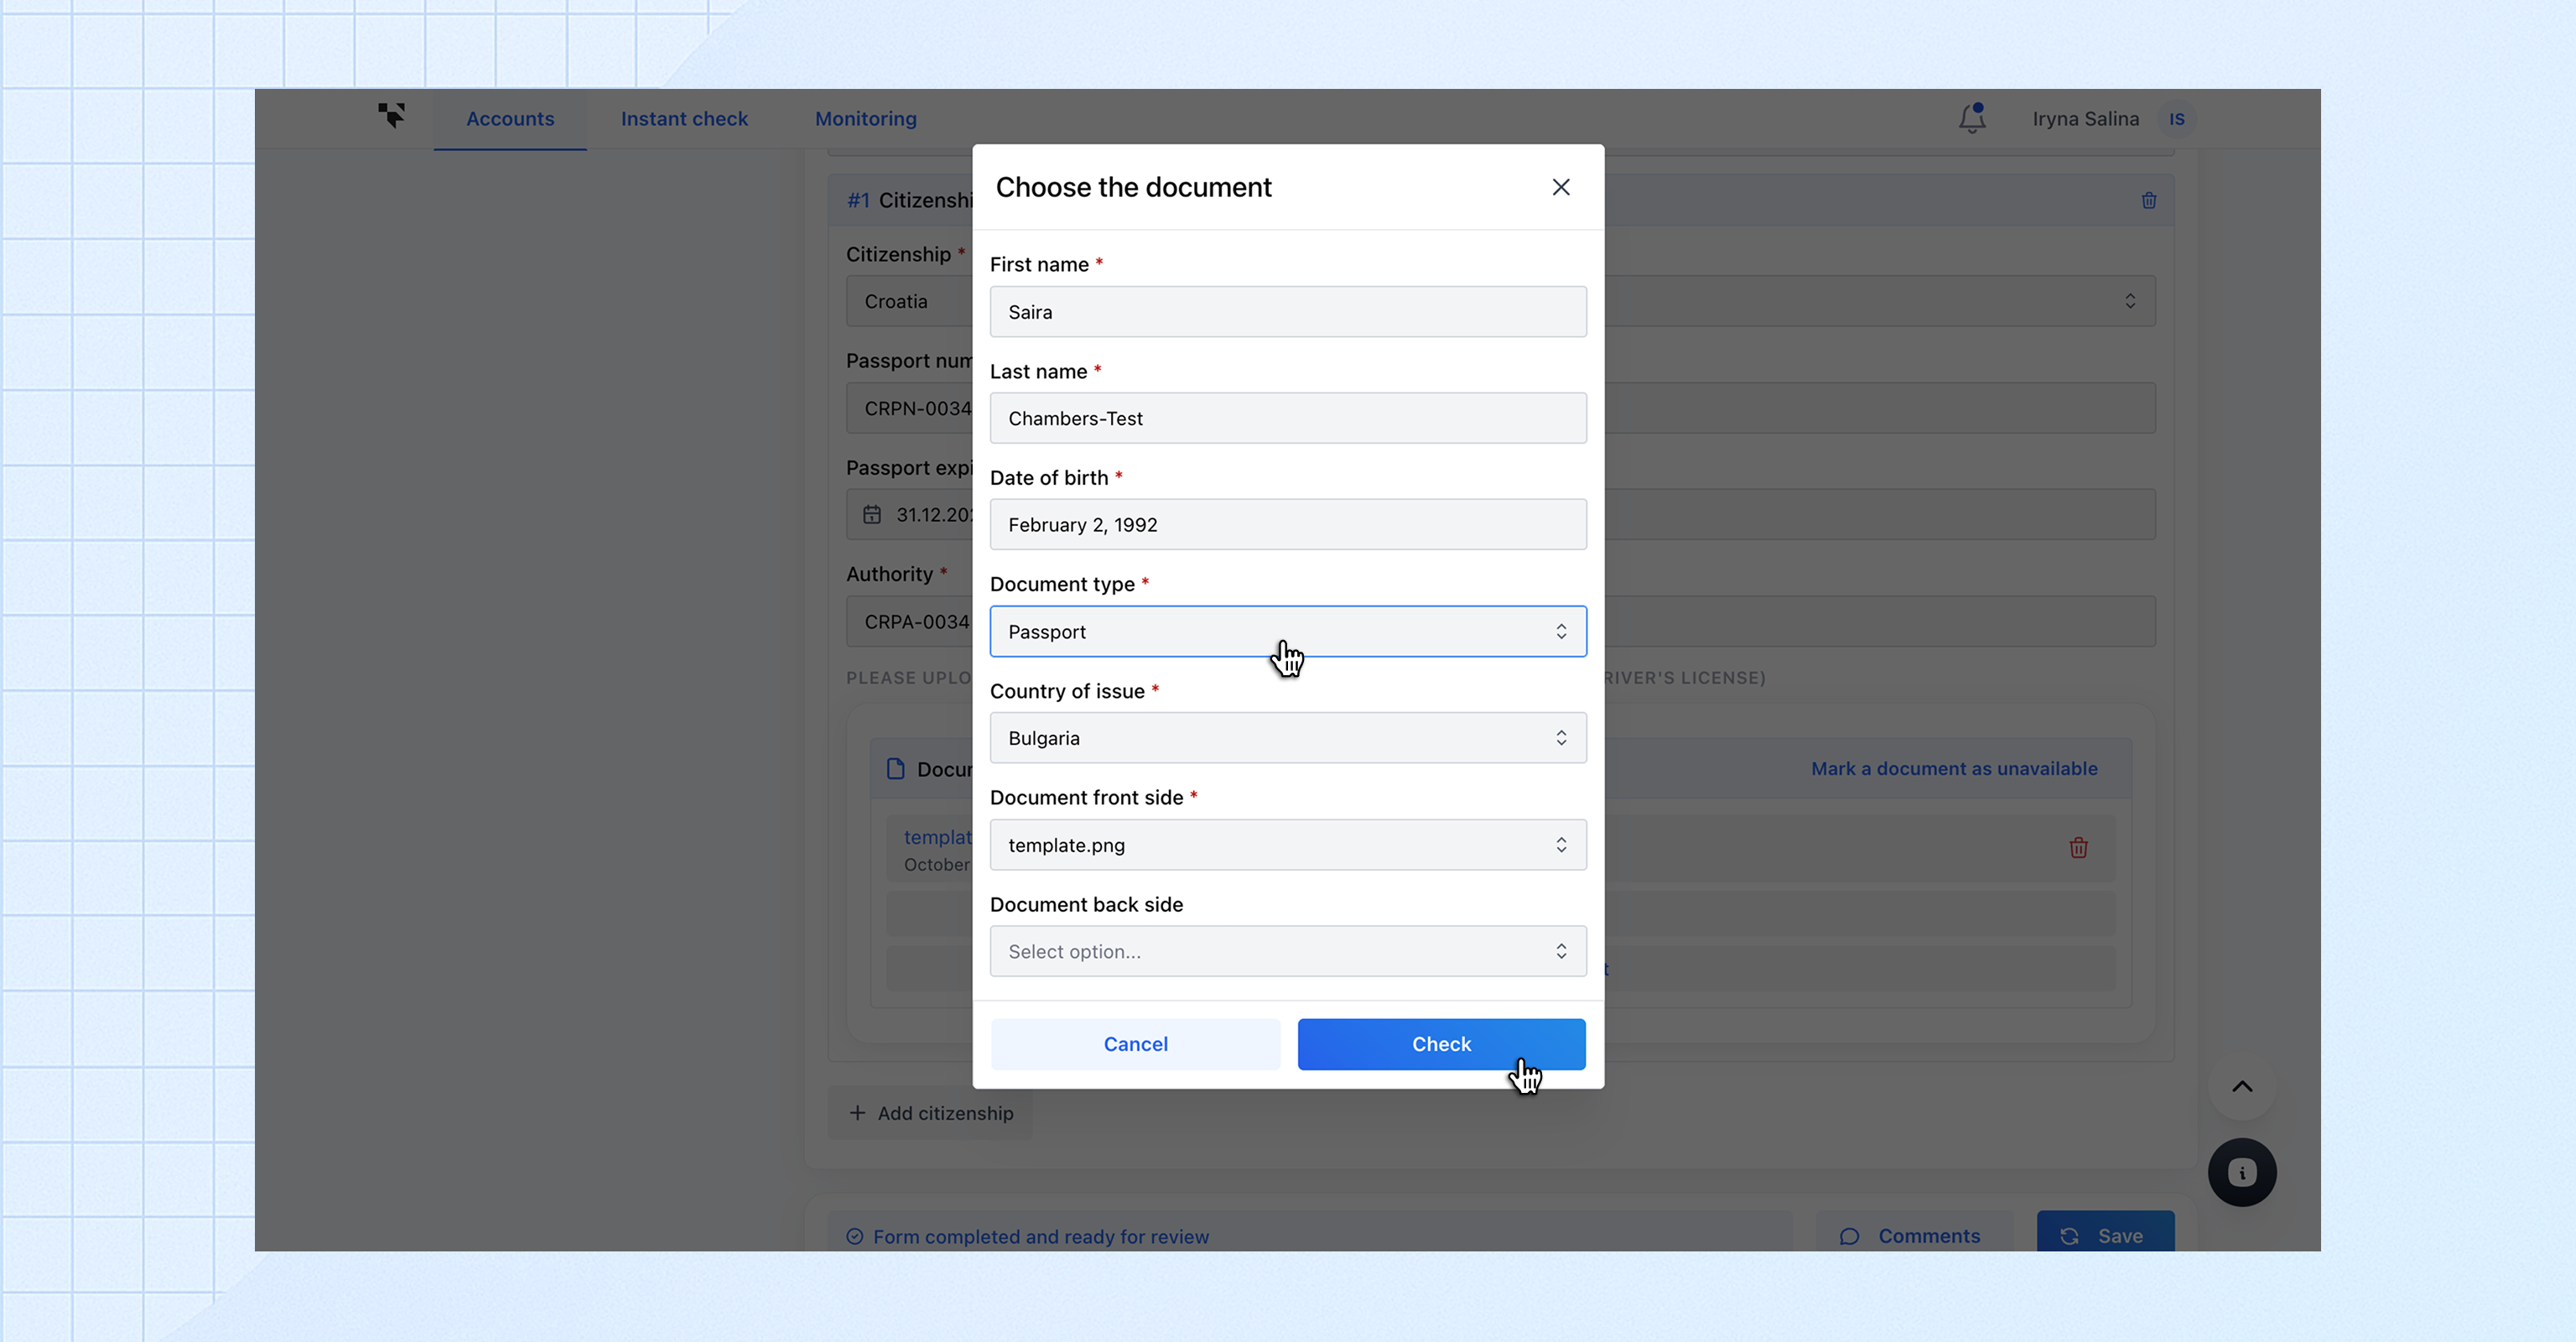Open the dark info help button
Viewport: 2576px width, 1342px height.
tap(2241, 1172)
